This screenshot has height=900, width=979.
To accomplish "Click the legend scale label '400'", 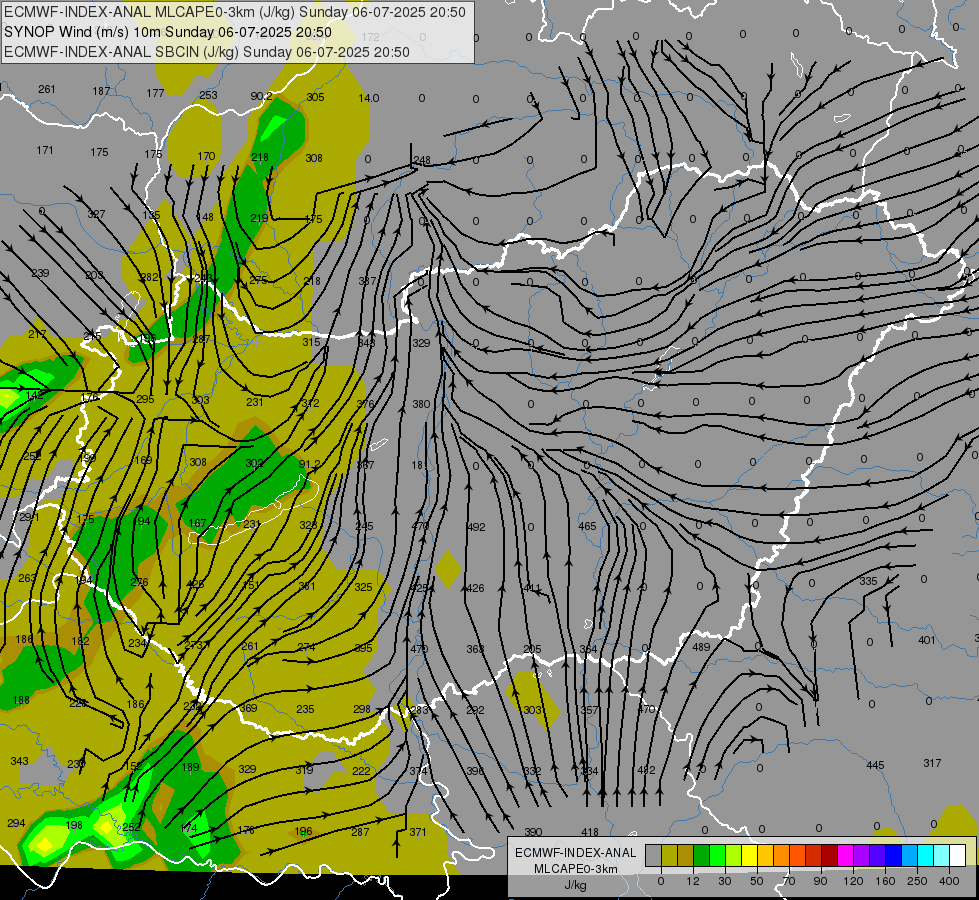I will click(x=949, y=881).
